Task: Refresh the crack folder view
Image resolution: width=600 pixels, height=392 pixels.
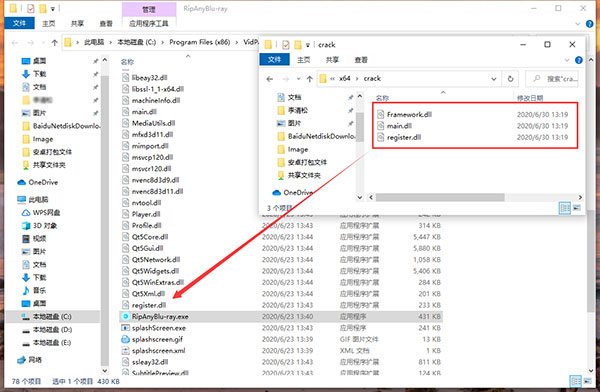Action: click(510, 79)
